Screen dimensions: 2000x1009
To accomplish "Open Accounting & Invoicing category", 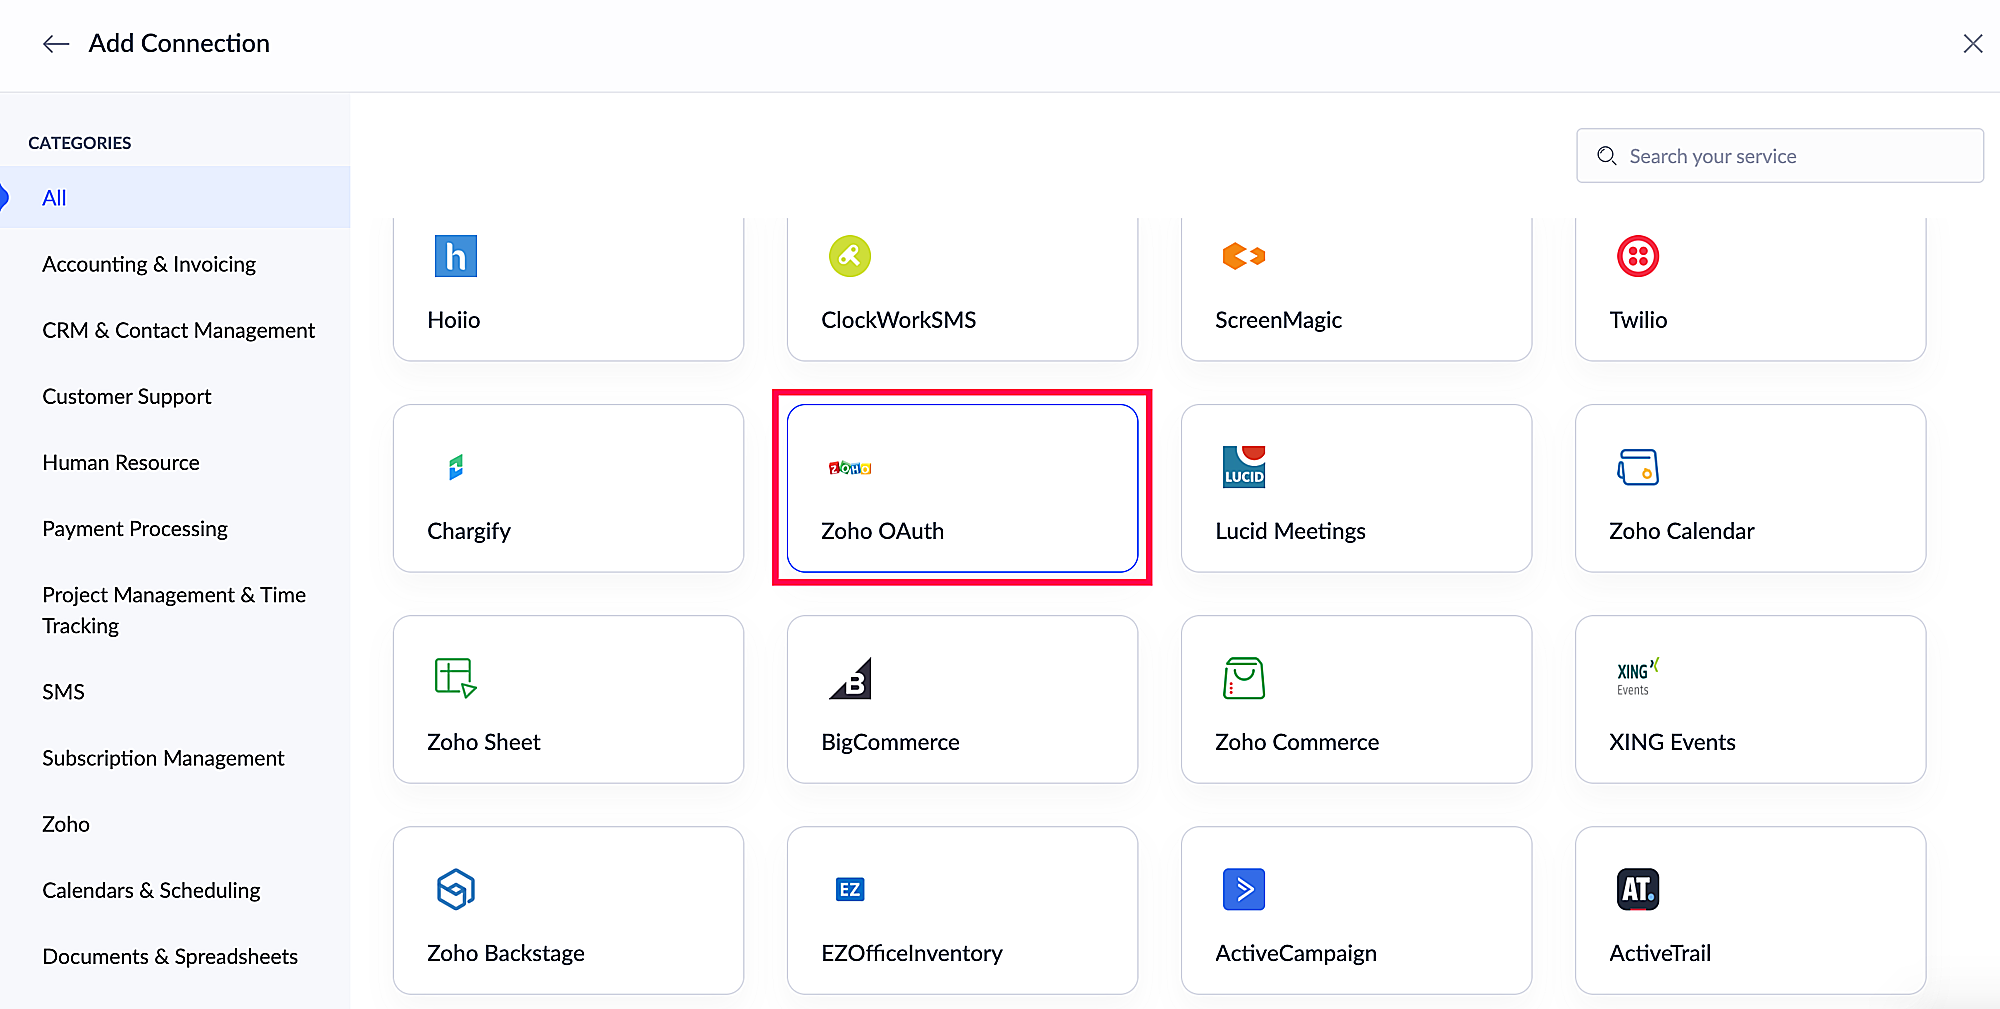I will tap(149, 264).
